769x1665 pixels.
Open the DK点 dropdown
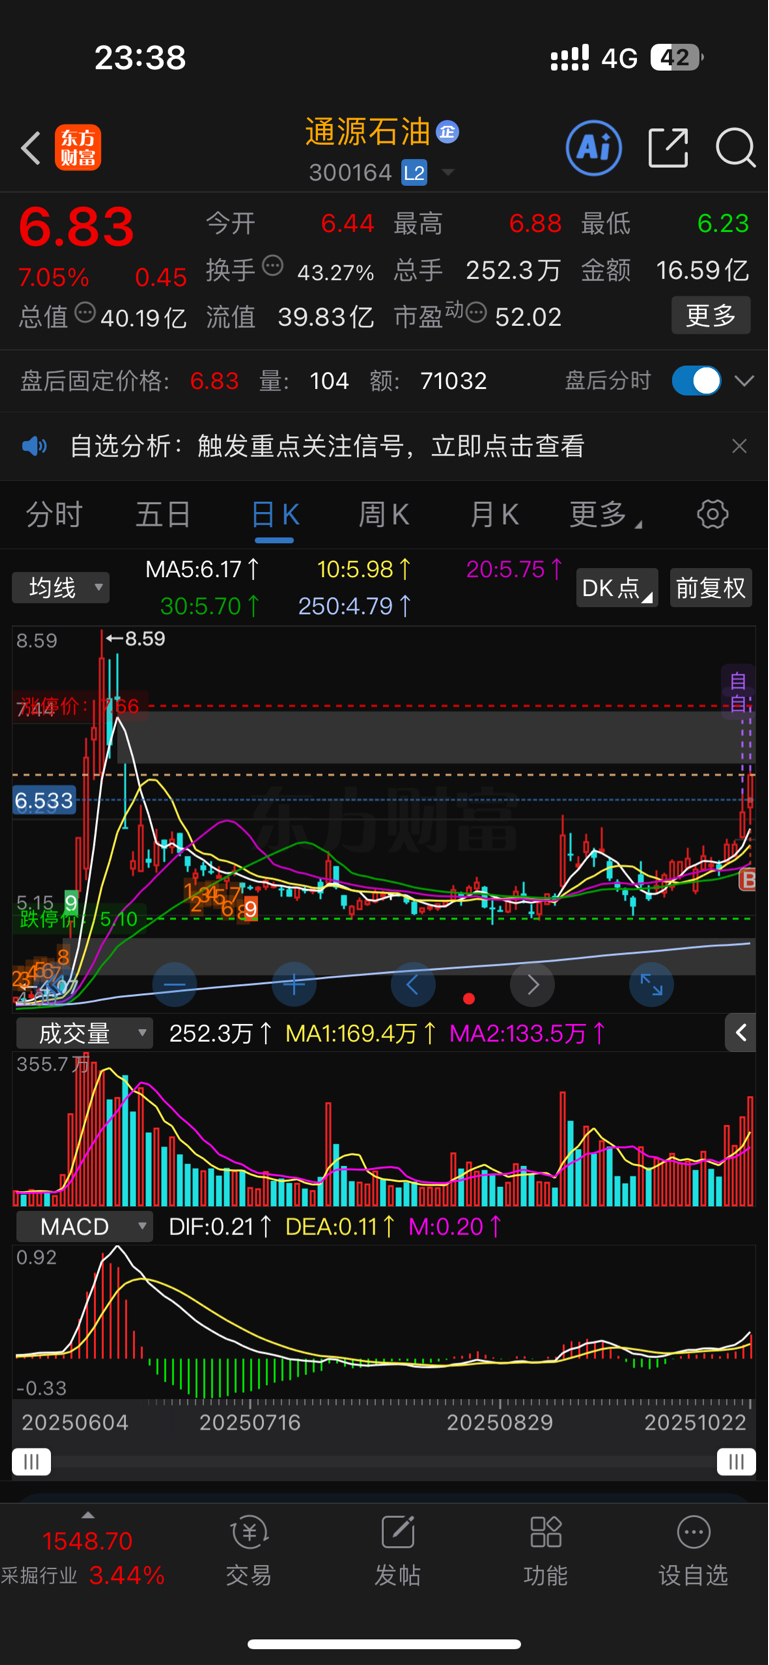point(617,588)
